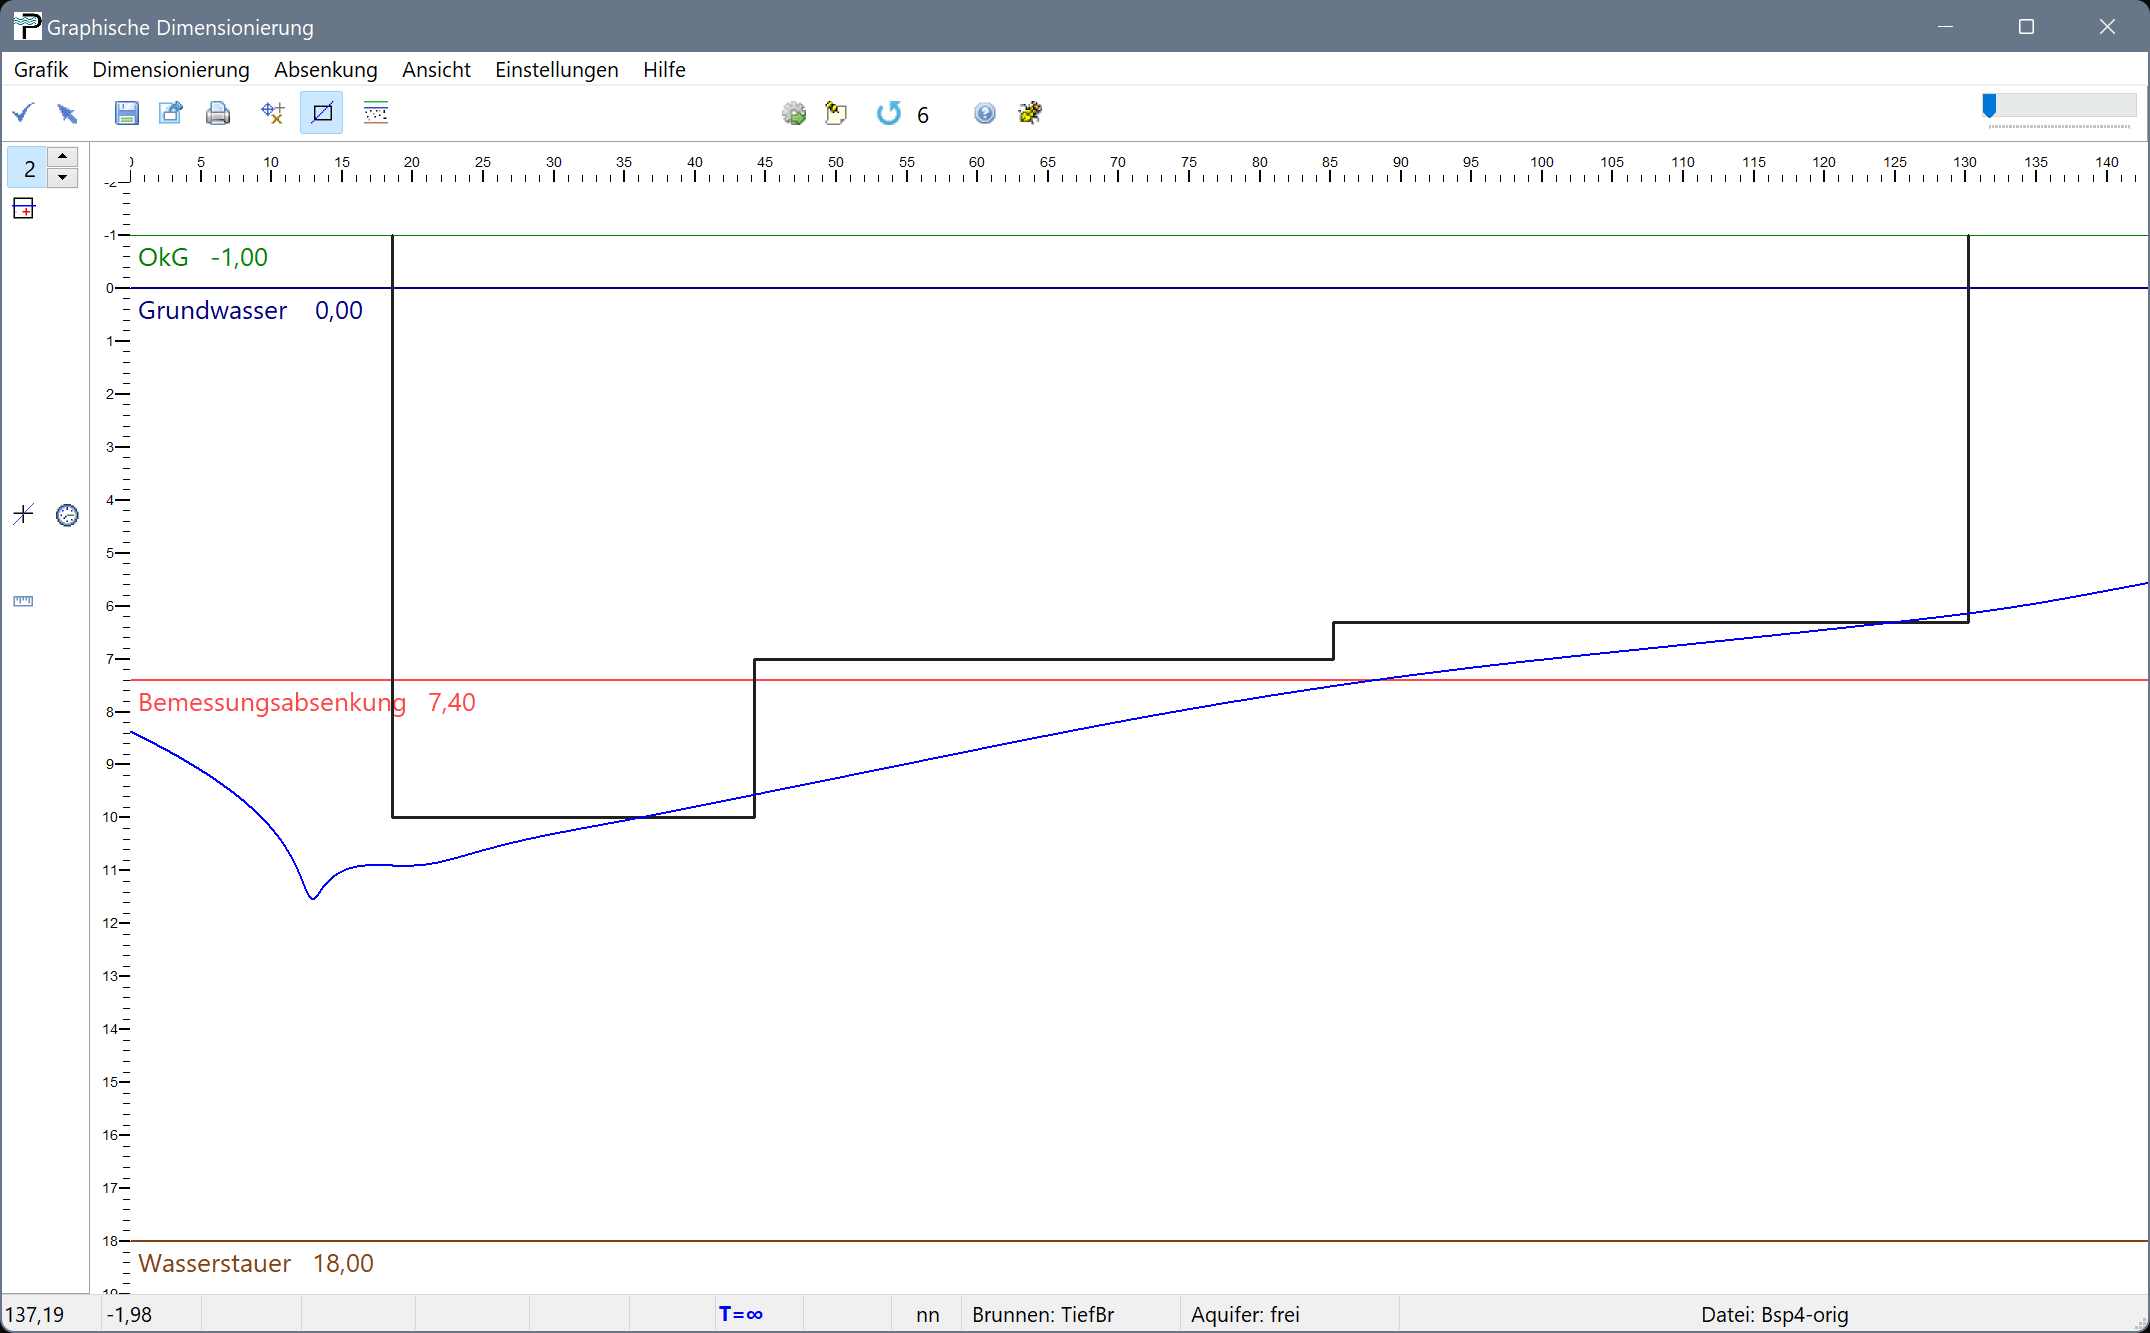The image size is (2150, 1333).
Task: Click the yellow bee bug icon
Action: 1030,113
